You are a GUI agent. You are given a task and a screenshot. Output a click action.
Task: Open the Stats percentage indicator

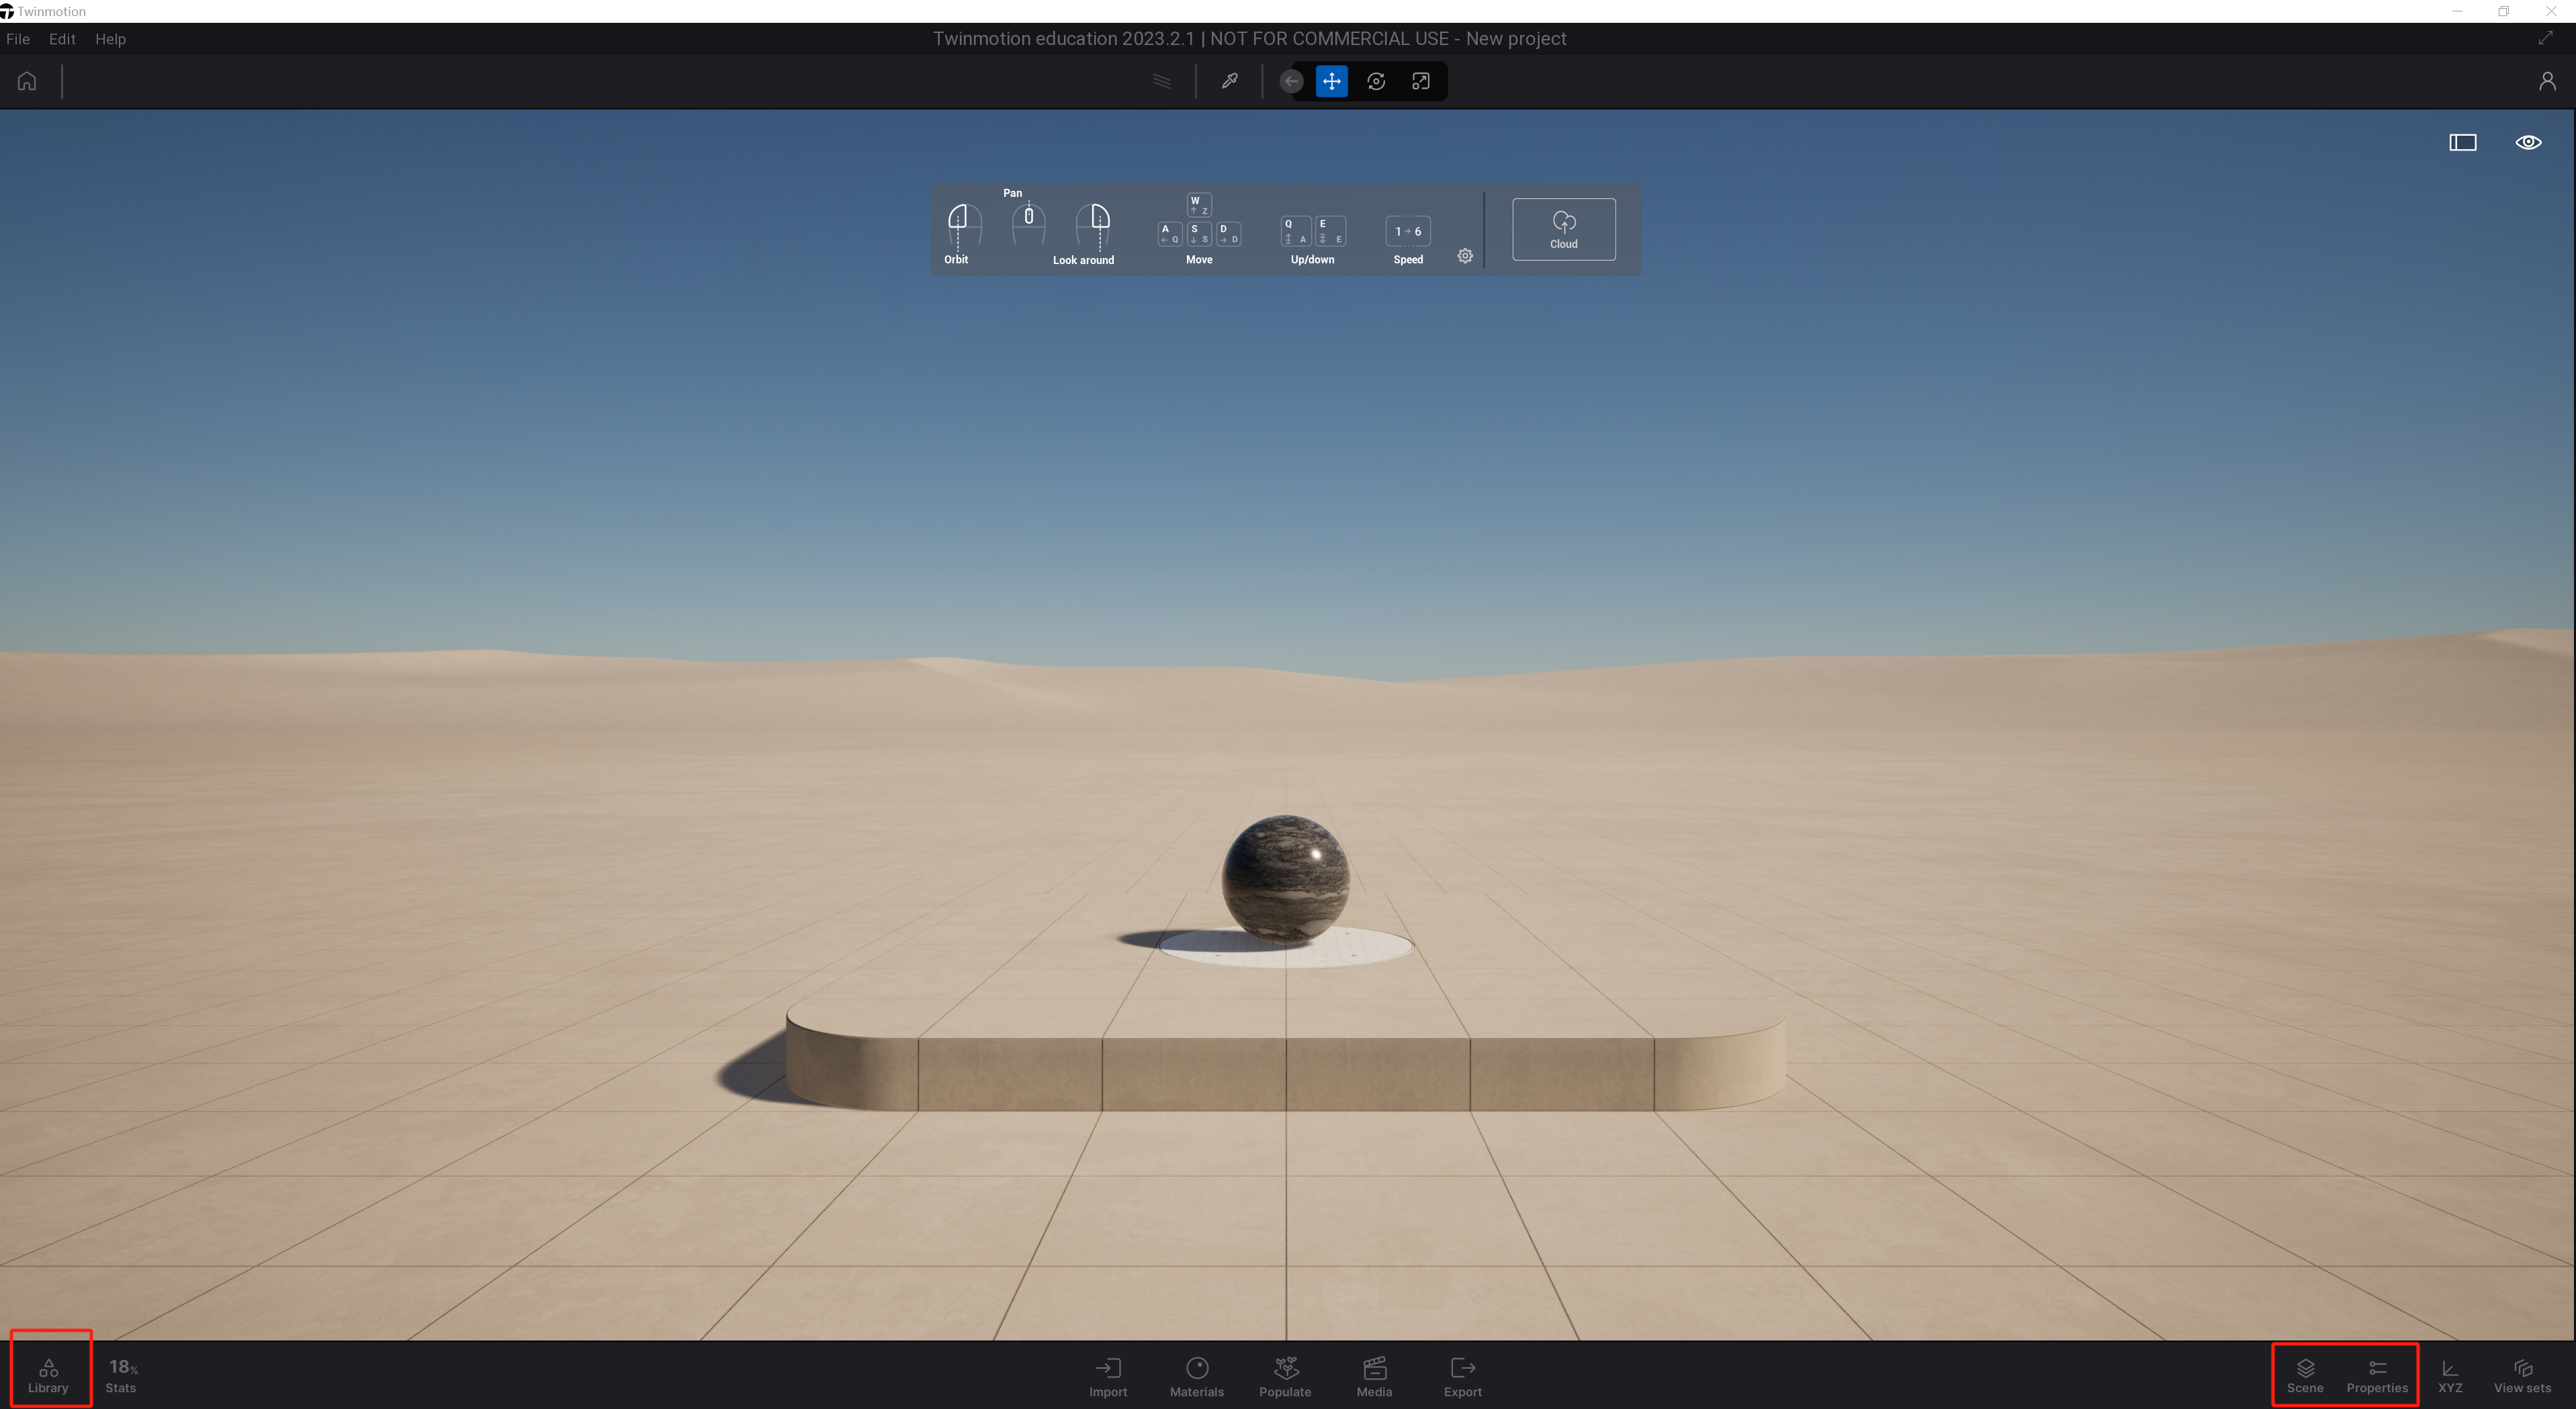[x=121, y=1375]
